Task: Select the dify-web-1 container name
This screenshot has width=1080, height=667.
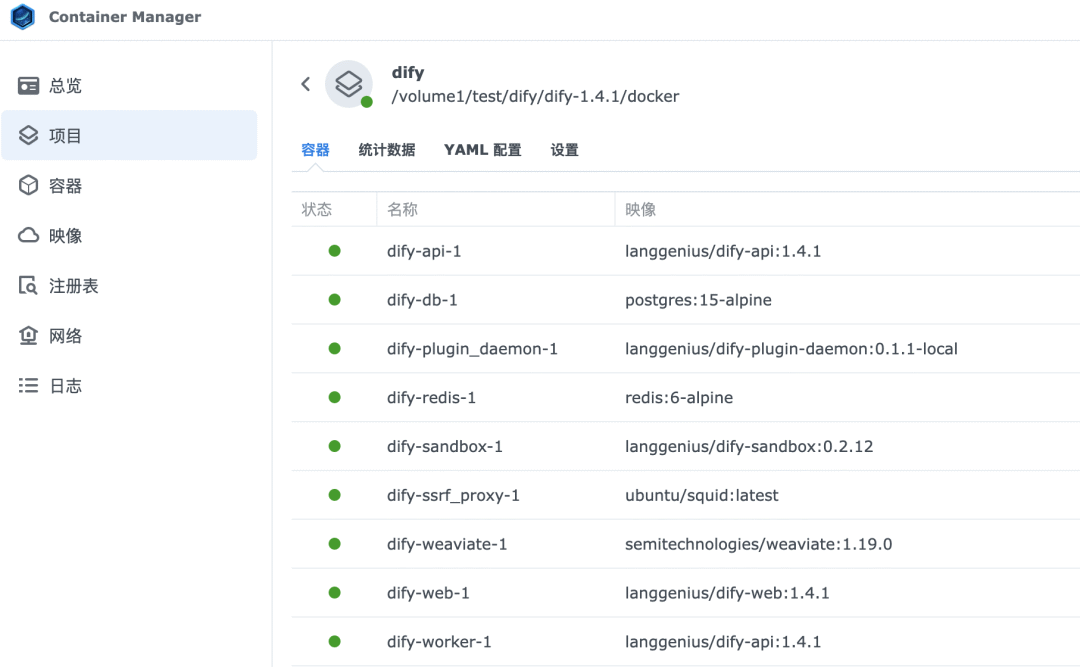Action: click(428, 593)
